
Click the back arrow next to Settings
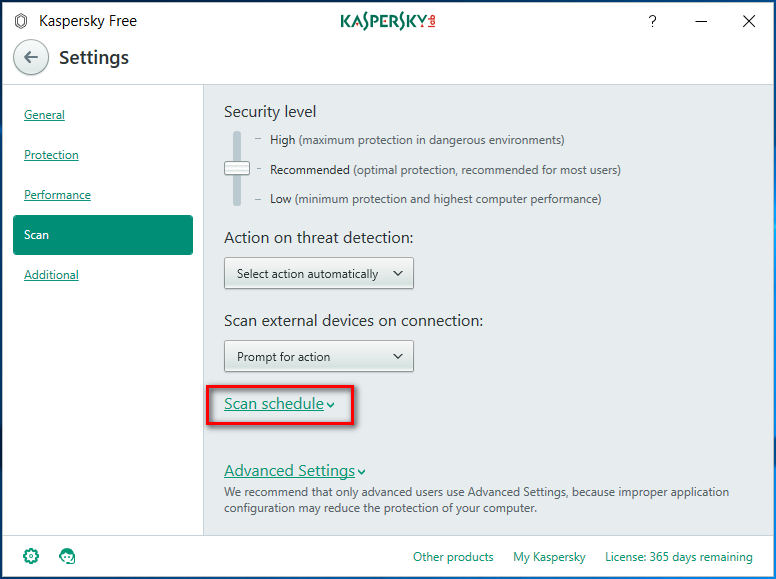31,57
